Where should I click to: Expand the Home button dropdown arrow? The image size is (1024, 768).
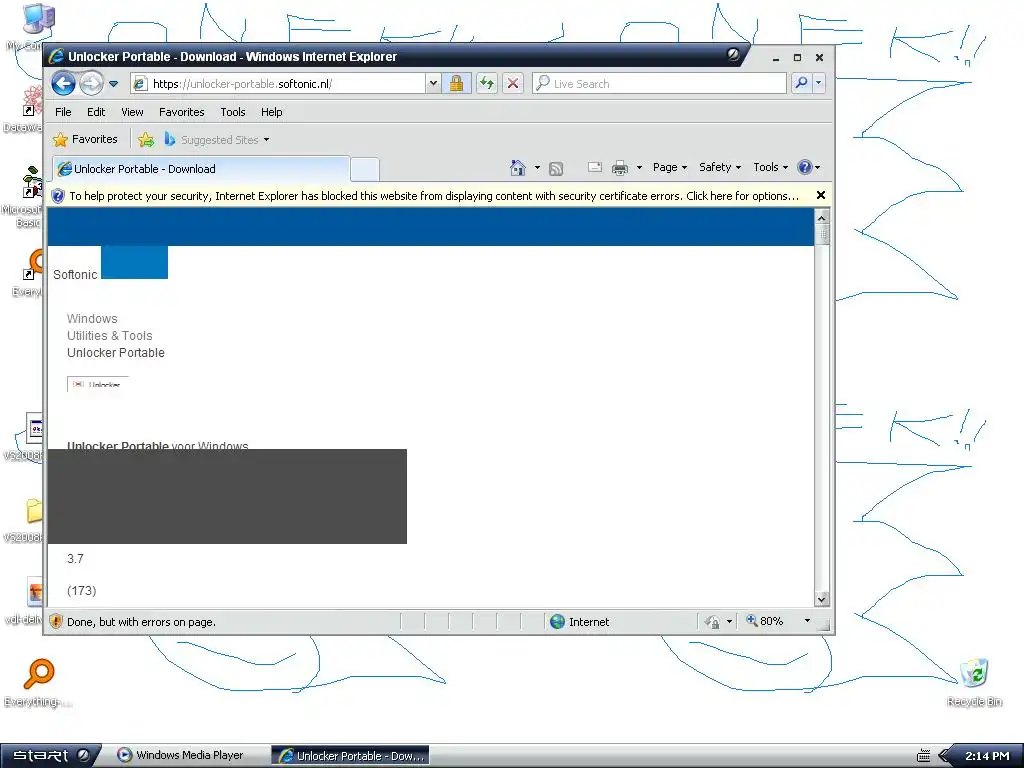click(537, 168)
